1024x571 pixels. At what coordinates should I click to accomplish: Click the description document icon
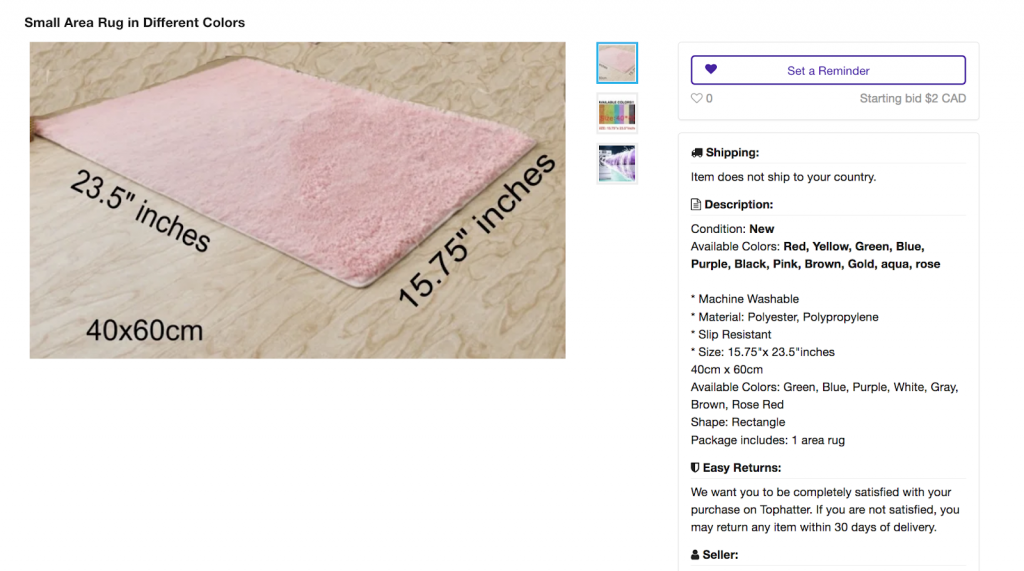click(x=696, y=204)
